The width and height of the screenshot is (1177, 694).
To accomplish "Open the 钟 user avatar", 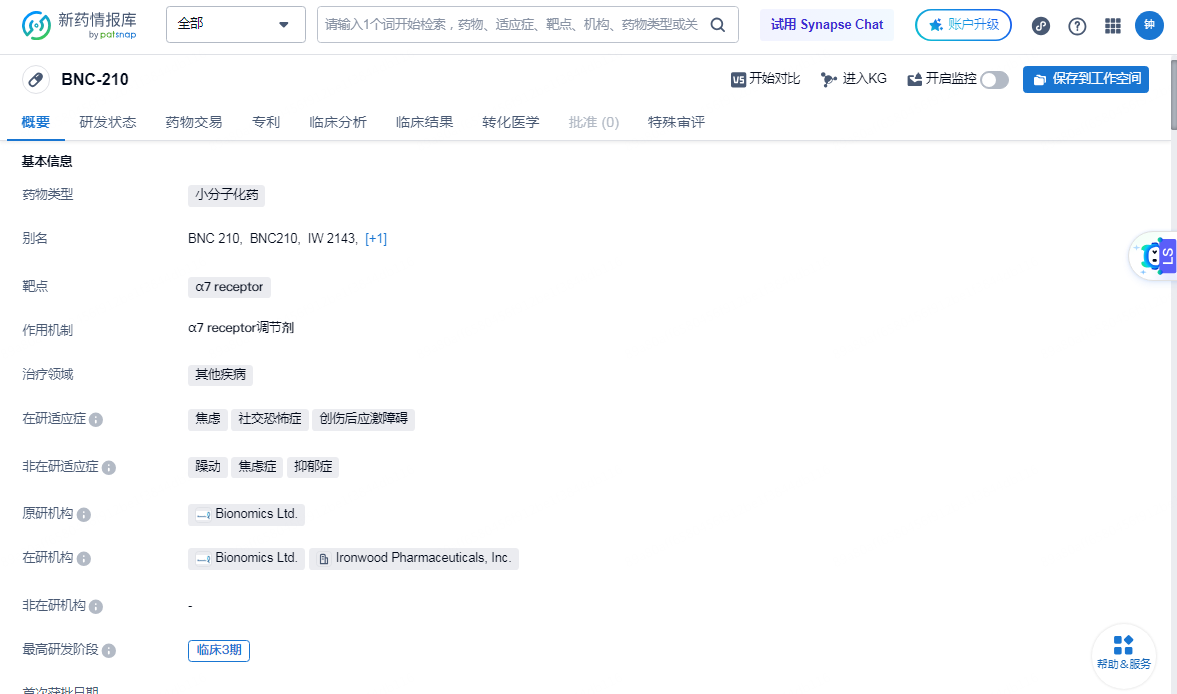I will point(1149,26).
